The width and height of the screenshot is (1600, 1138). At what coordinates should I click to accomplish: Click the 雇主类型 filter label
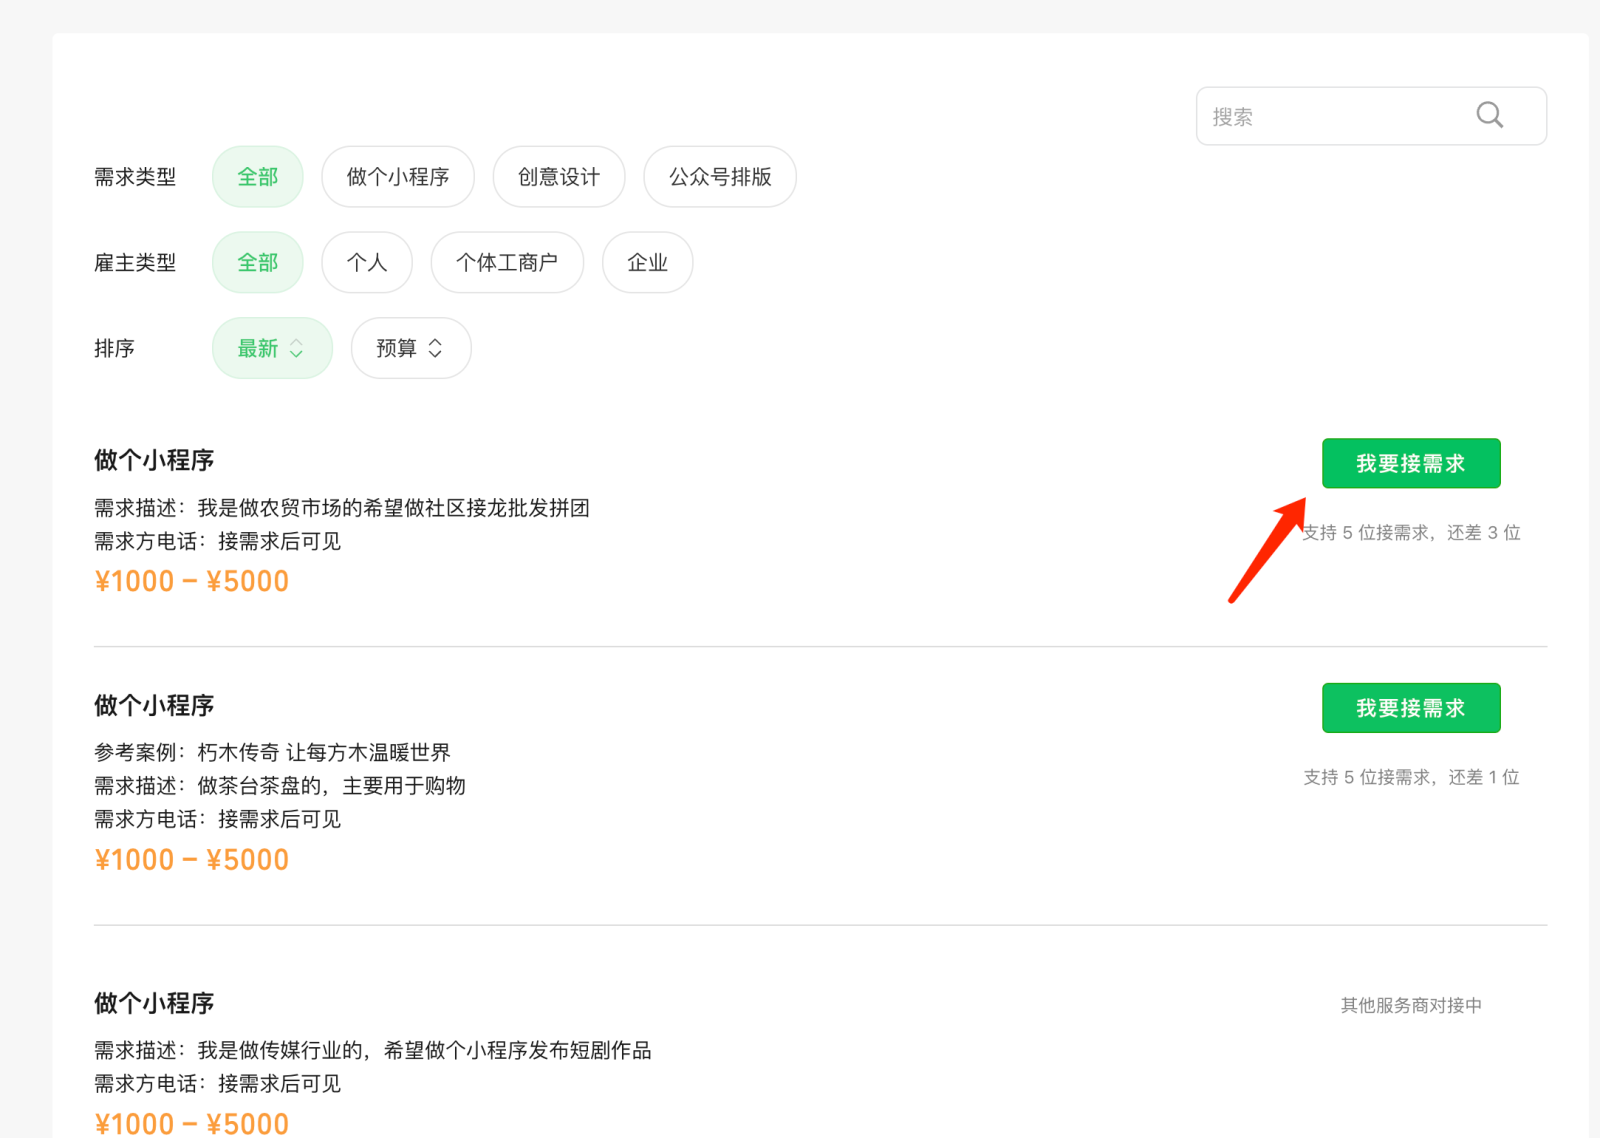(135, 263)
